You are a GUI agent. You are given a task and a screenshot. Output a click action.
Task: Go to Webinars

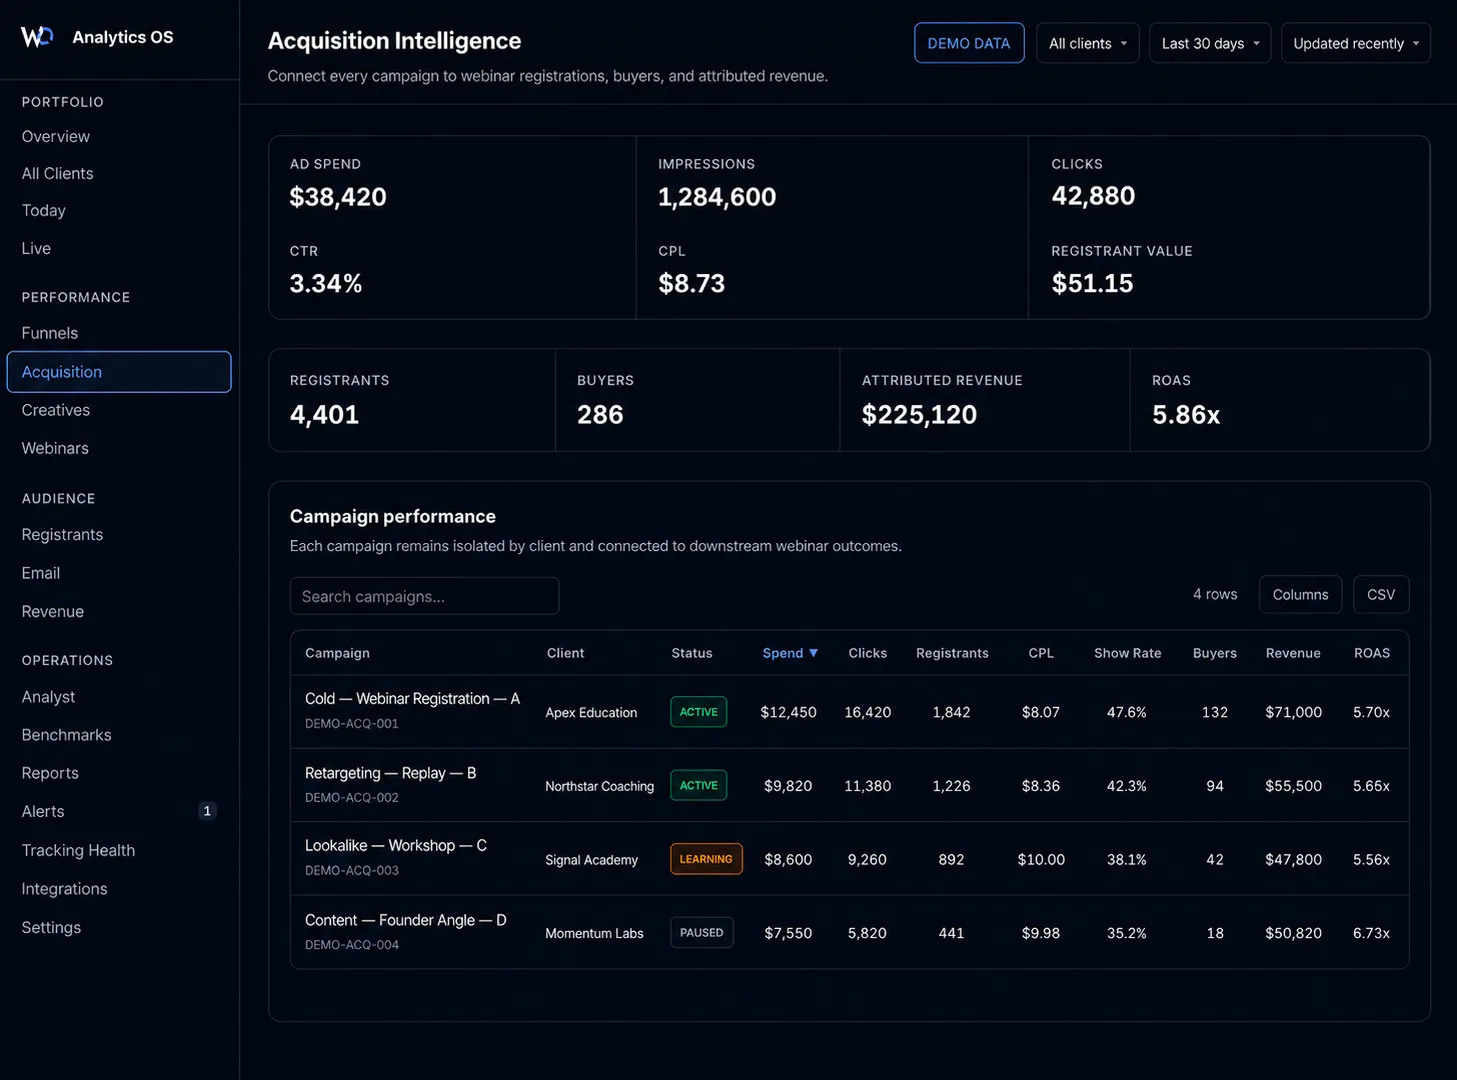point(55,448)
